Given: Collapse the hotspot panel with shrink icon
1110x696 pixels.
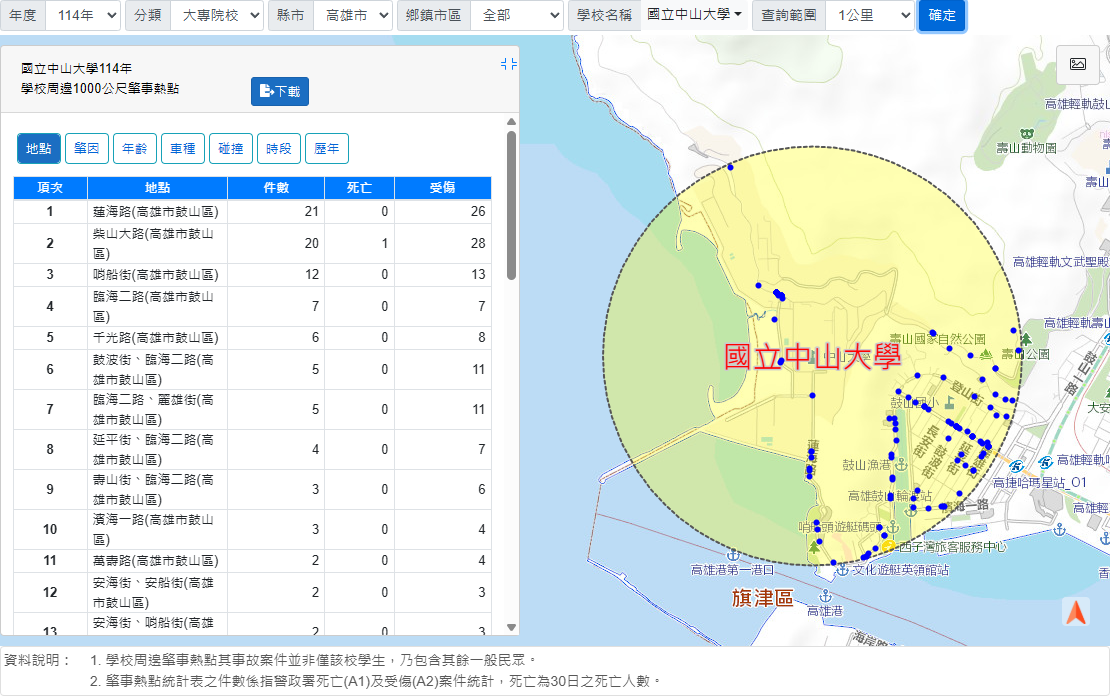Looking at the screenshot, I should [x=508, y=64].
